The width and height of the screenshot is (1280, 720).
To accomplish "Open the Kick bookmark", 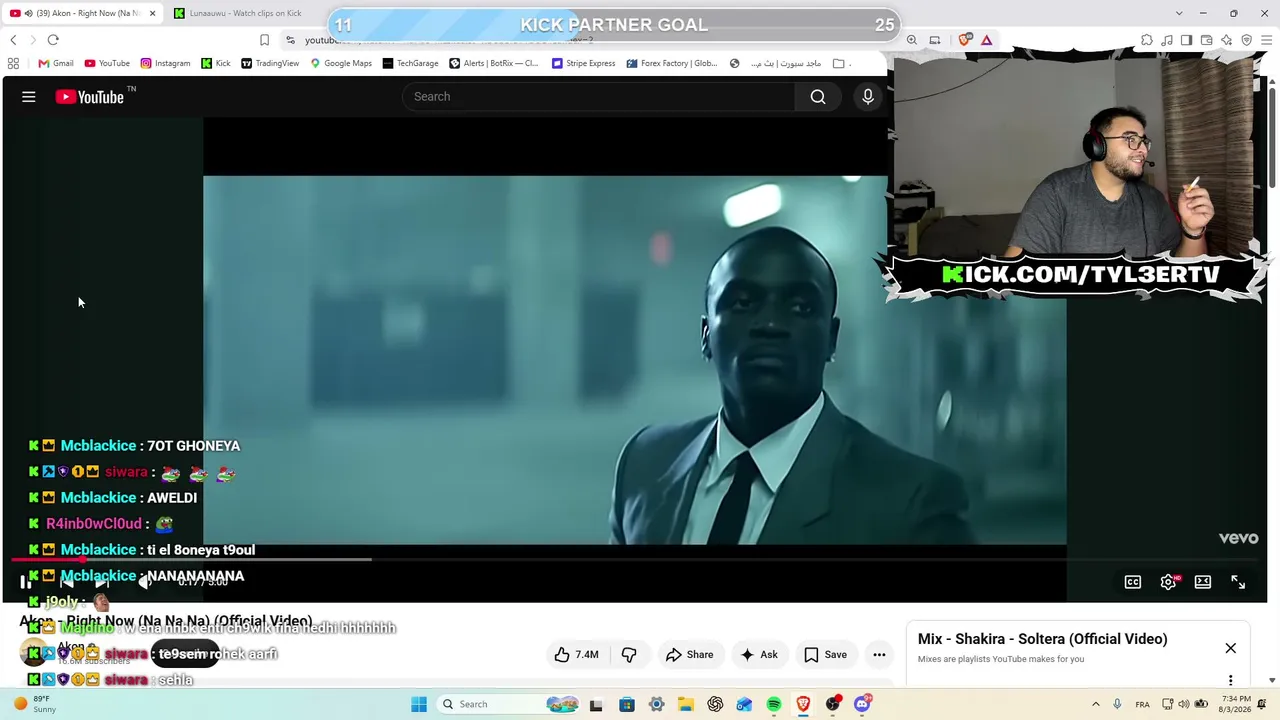I will point(215,63).
